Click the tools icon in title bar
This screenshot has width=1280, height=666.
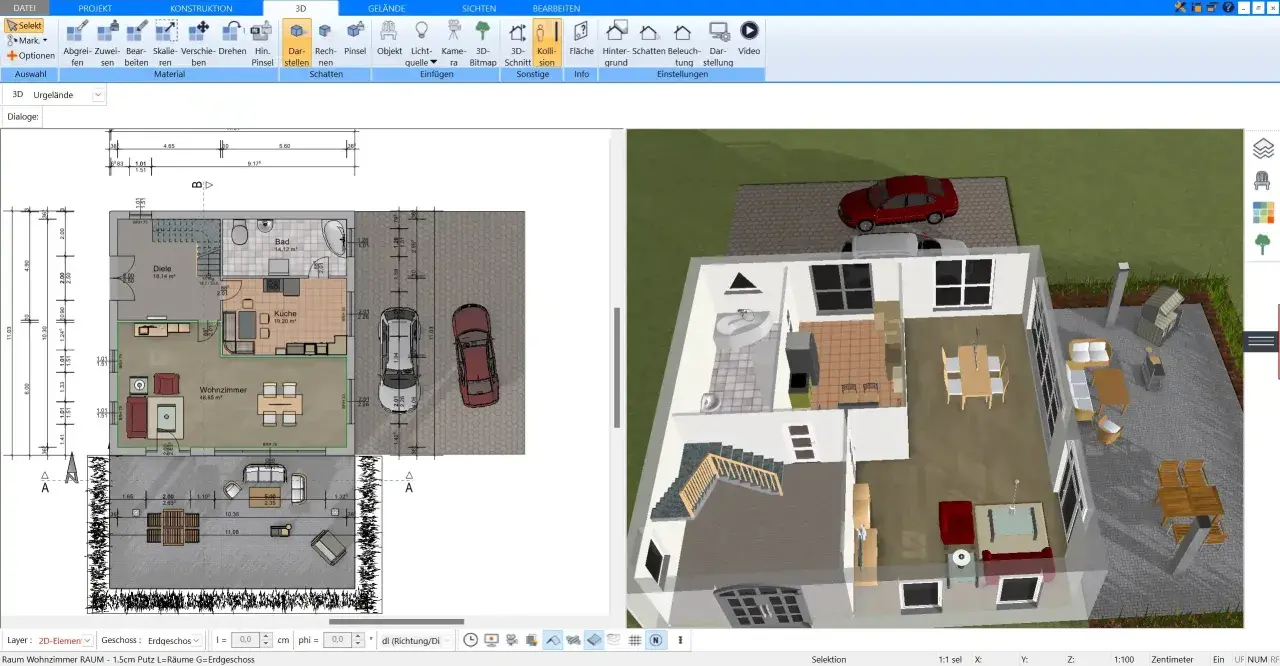tap(1181, 7)
